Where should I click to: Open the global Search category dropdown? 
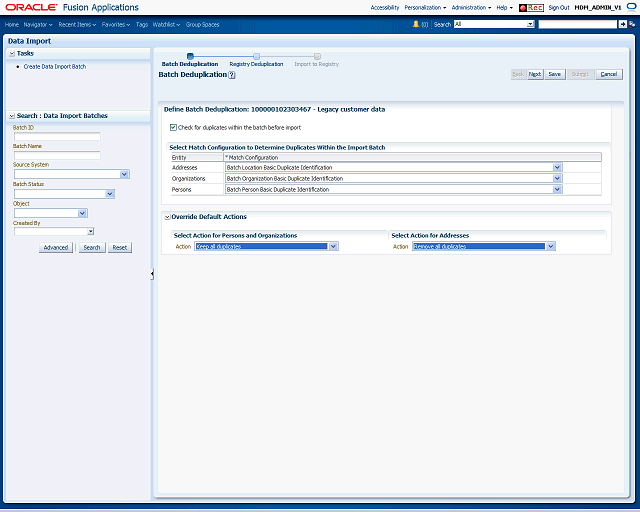[530, 24]
